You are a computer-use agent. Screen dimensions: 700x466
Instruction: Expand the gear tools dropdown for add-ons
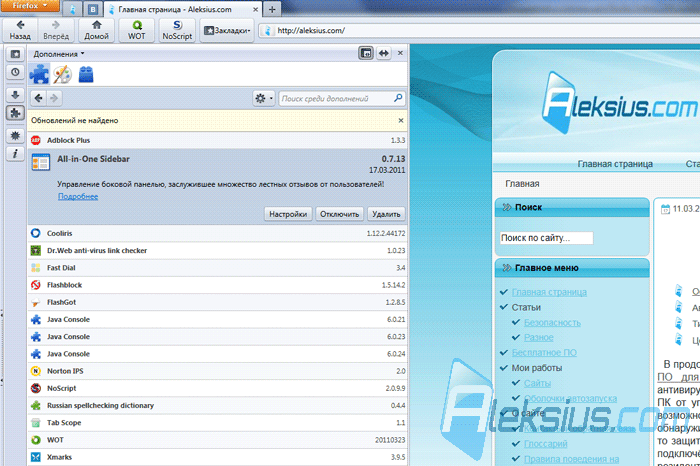[263, 98]
